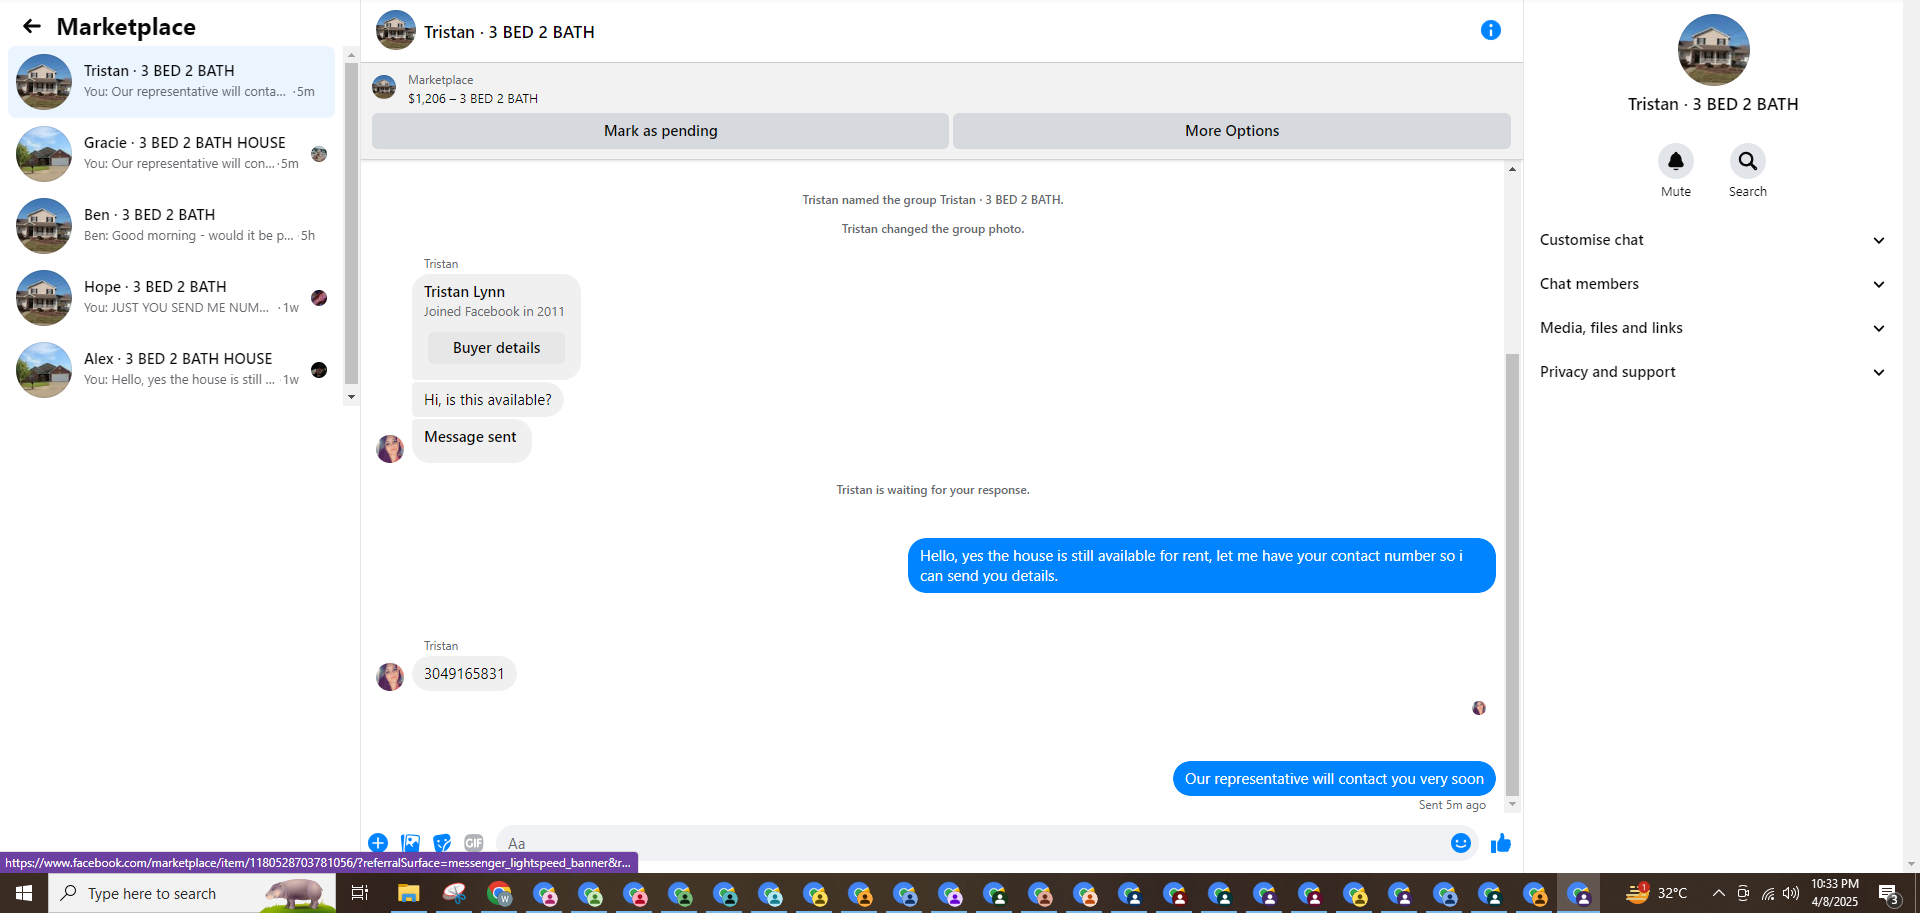The height and width of the screenshot is (913, 1920).
Task: Launch Snipping Tool from the taskbar
Action: (x=454, y=893)
